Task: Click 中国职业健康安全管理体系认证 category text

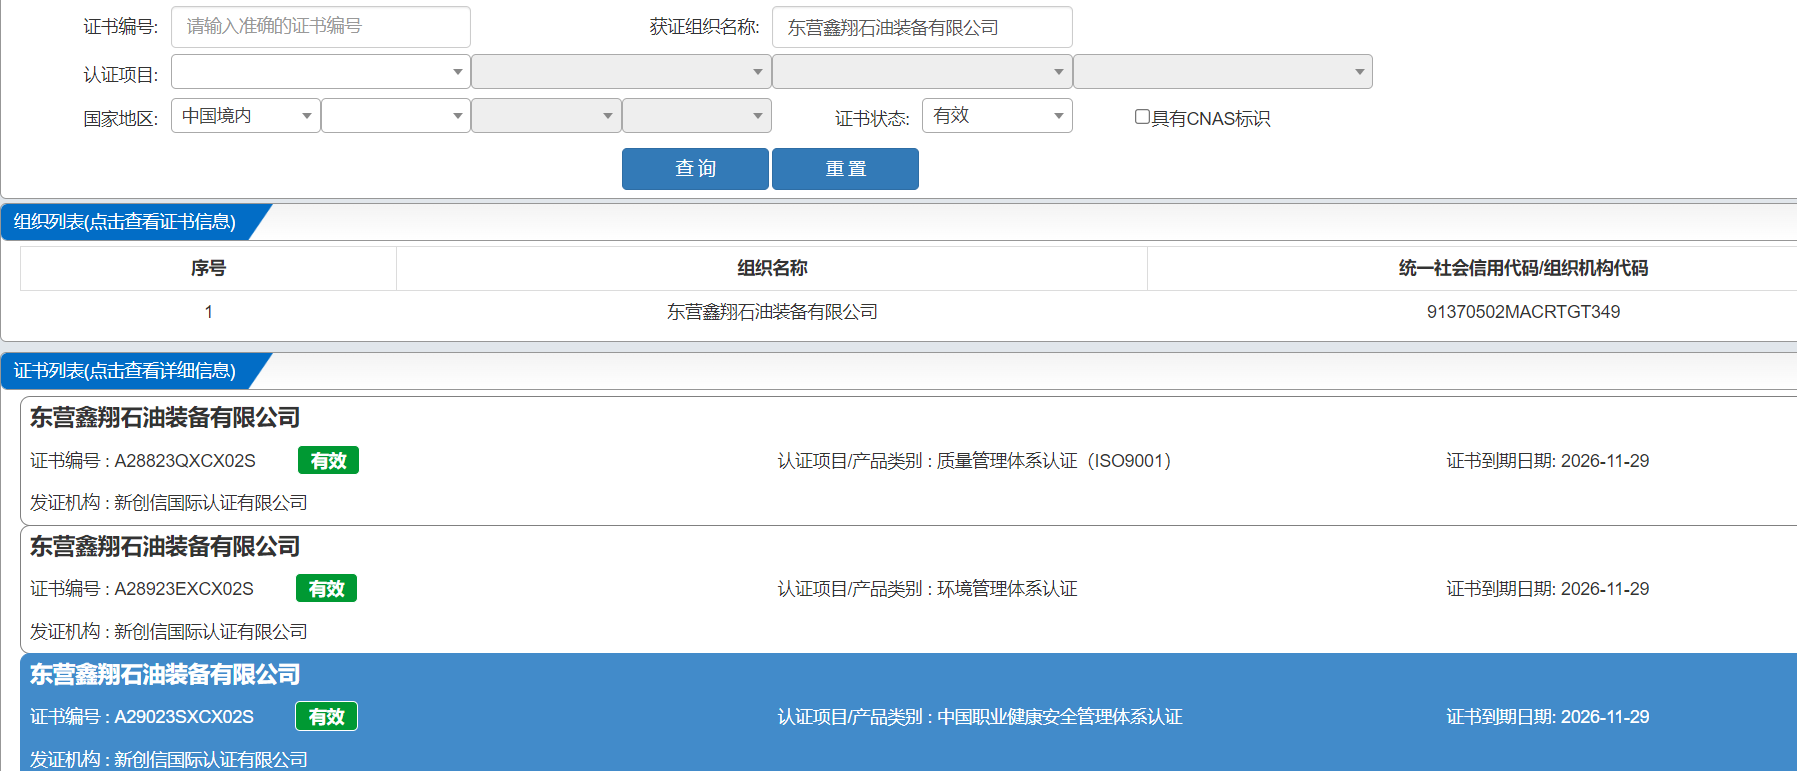Action: 1059,717
